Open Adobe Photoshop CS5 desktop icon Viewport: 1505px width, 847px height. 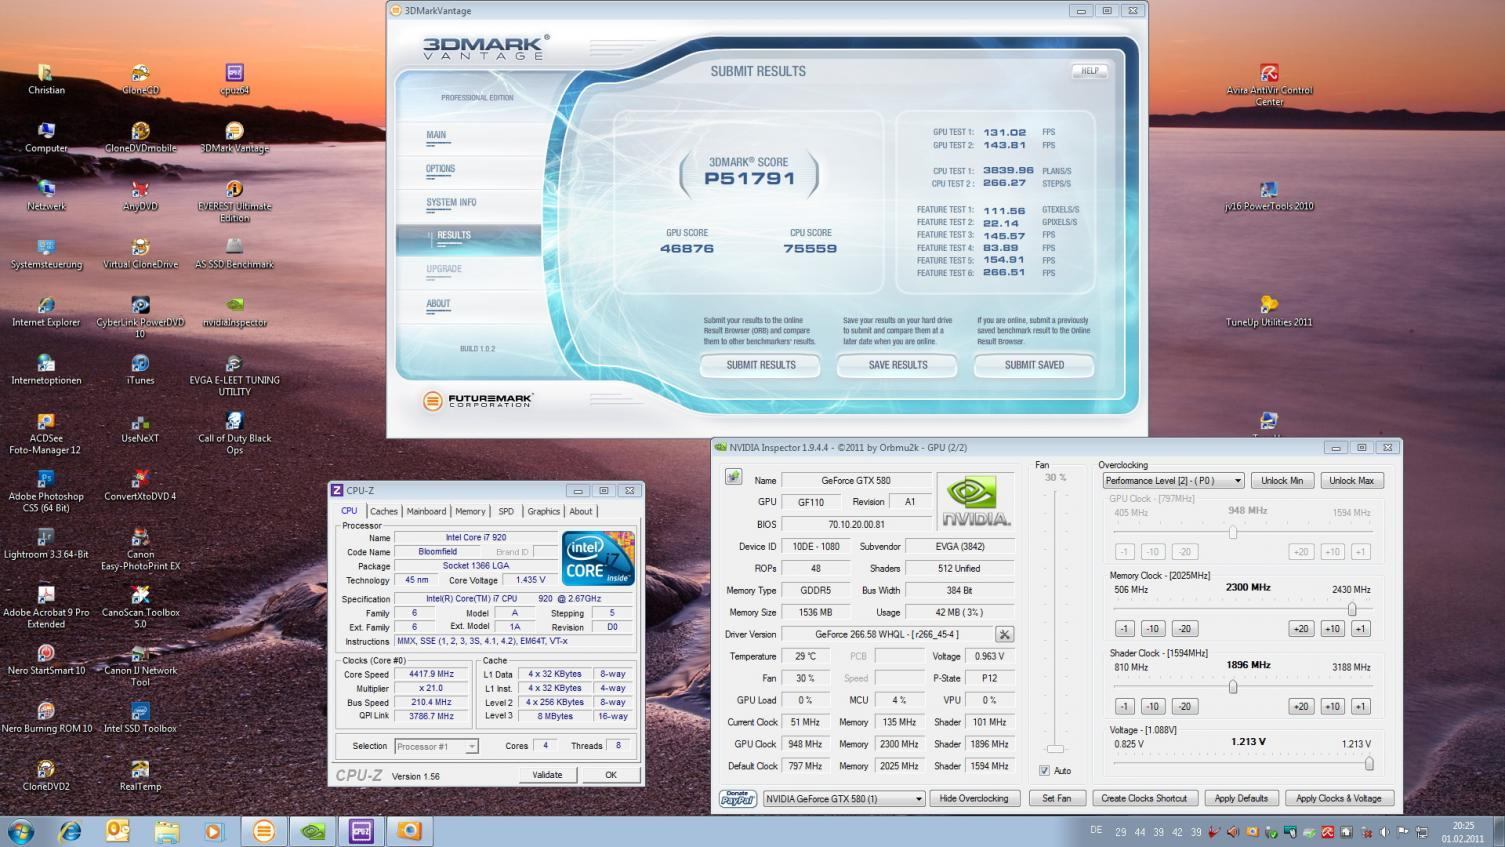[46, 490]
